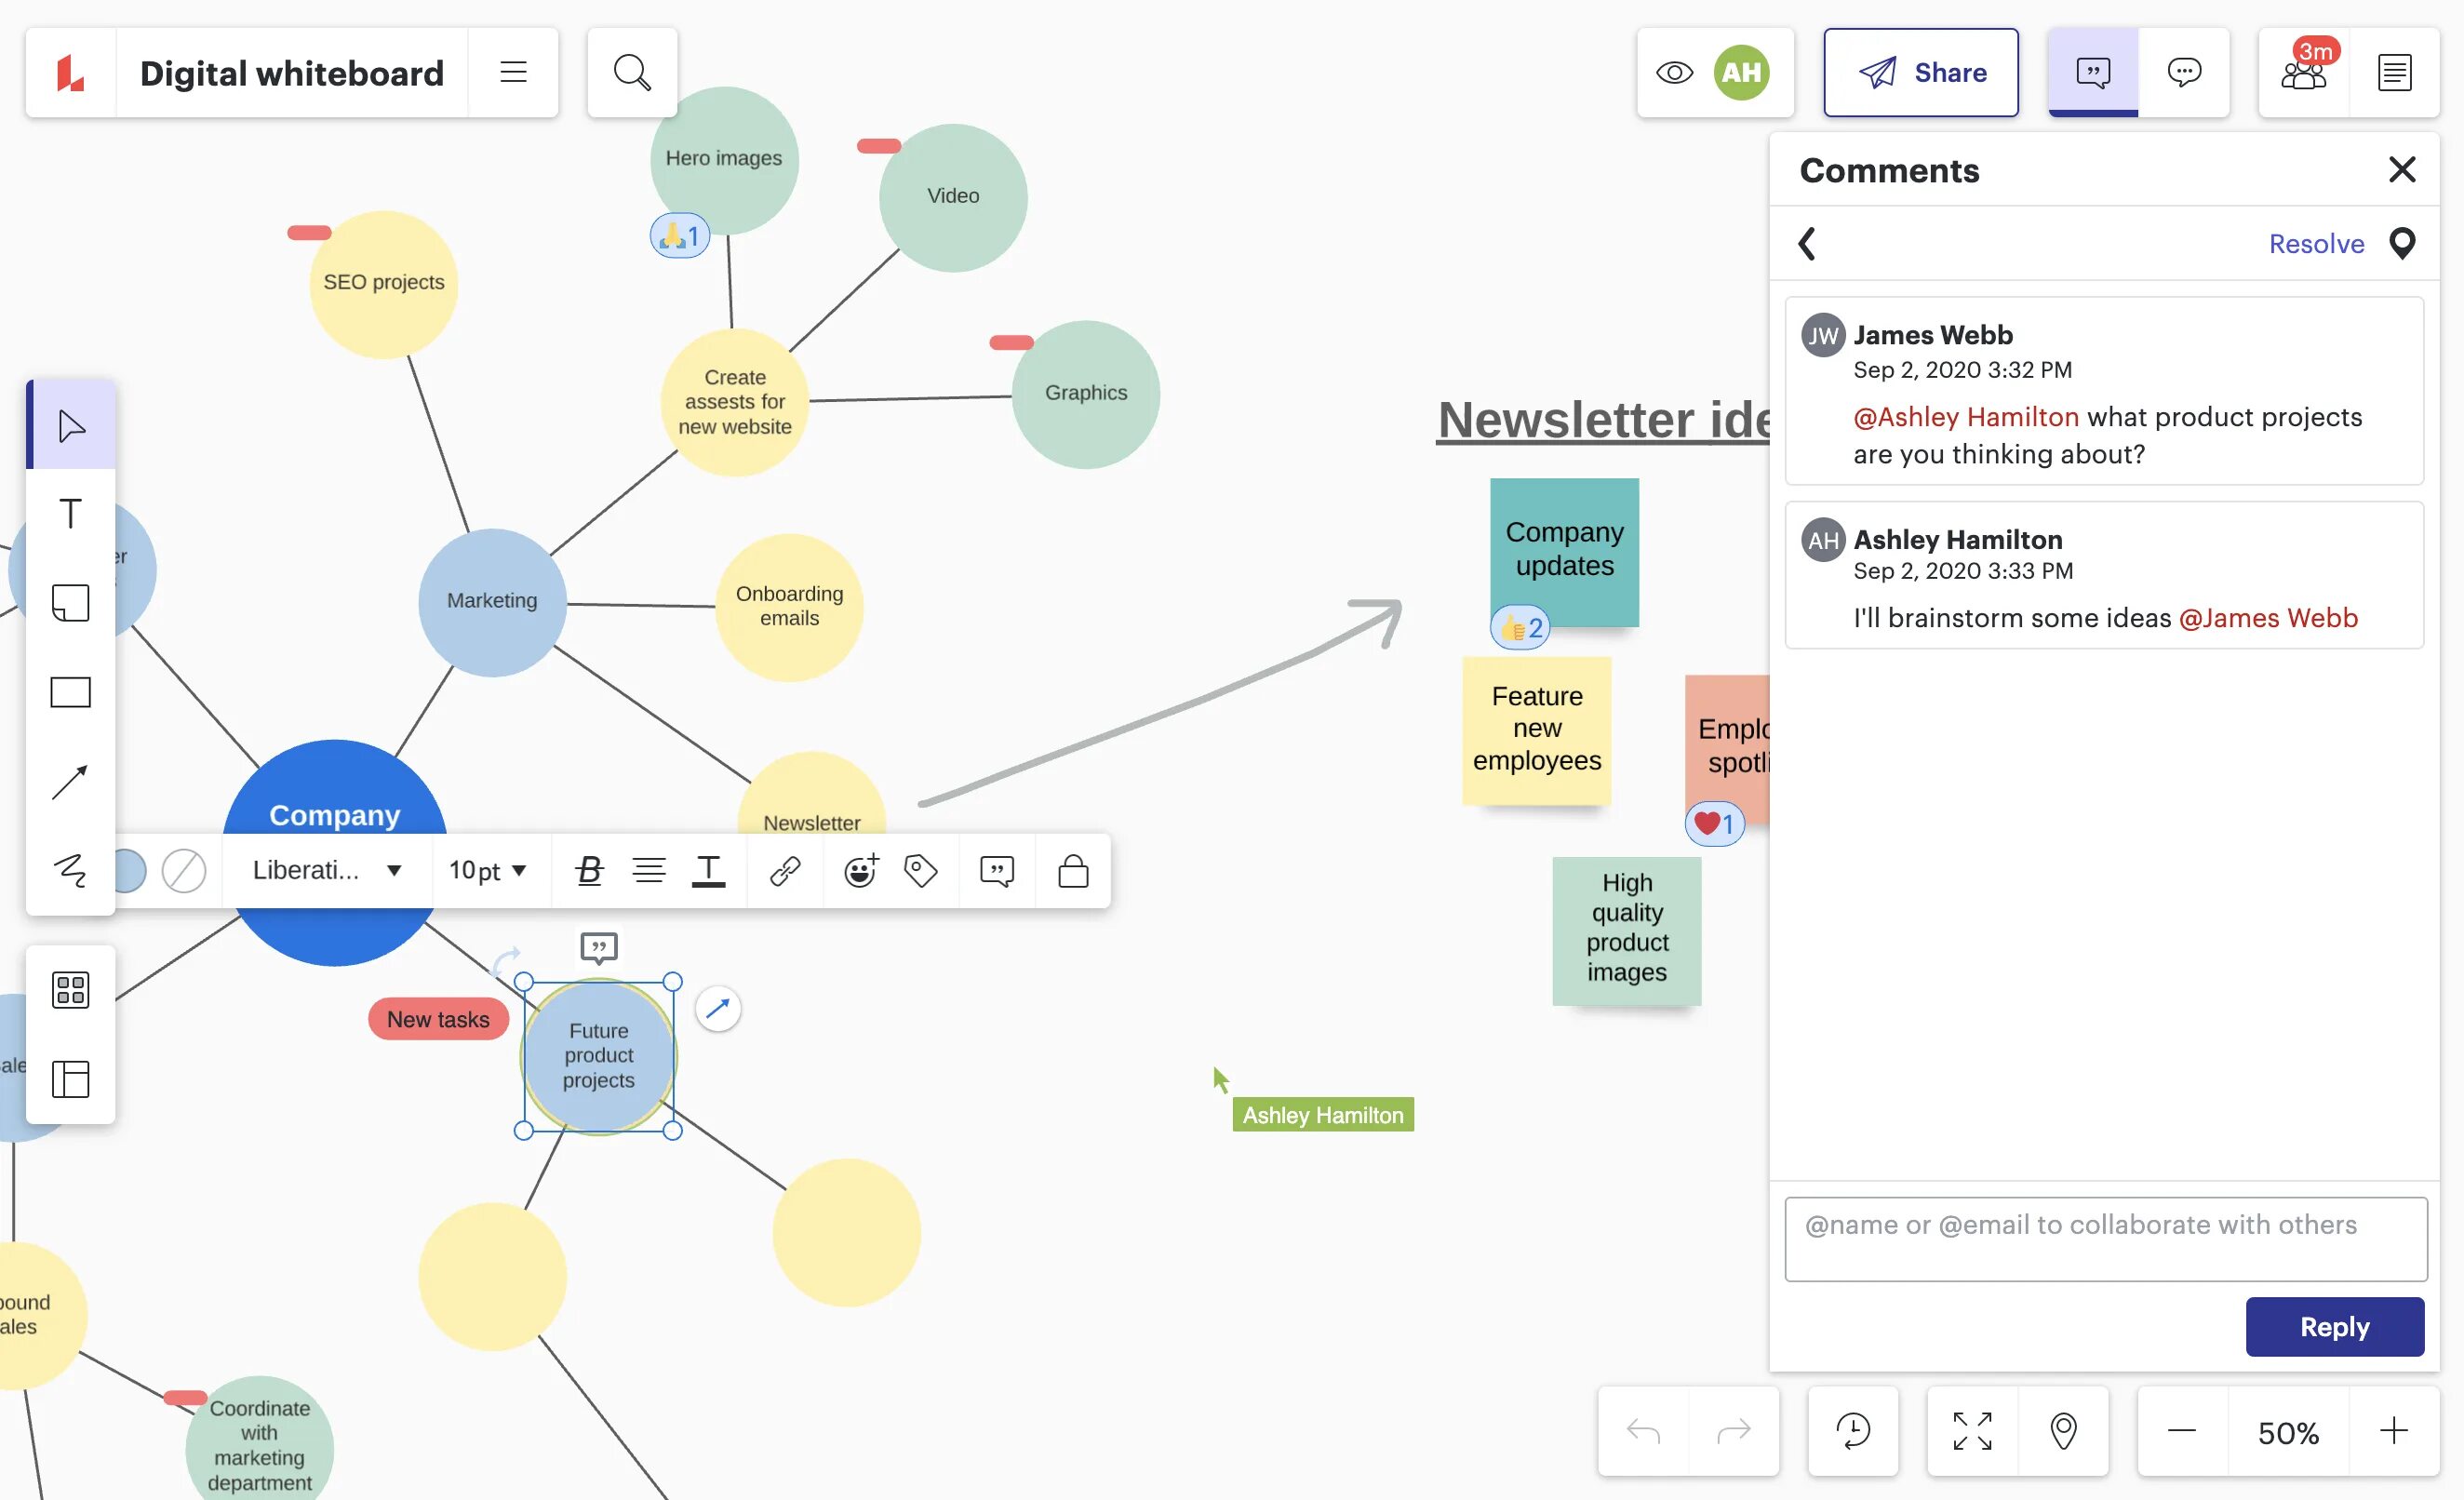Select the text tool
Viewport: 2464px width, 1500px height.
pyautogui.click(x=71, y=513)
